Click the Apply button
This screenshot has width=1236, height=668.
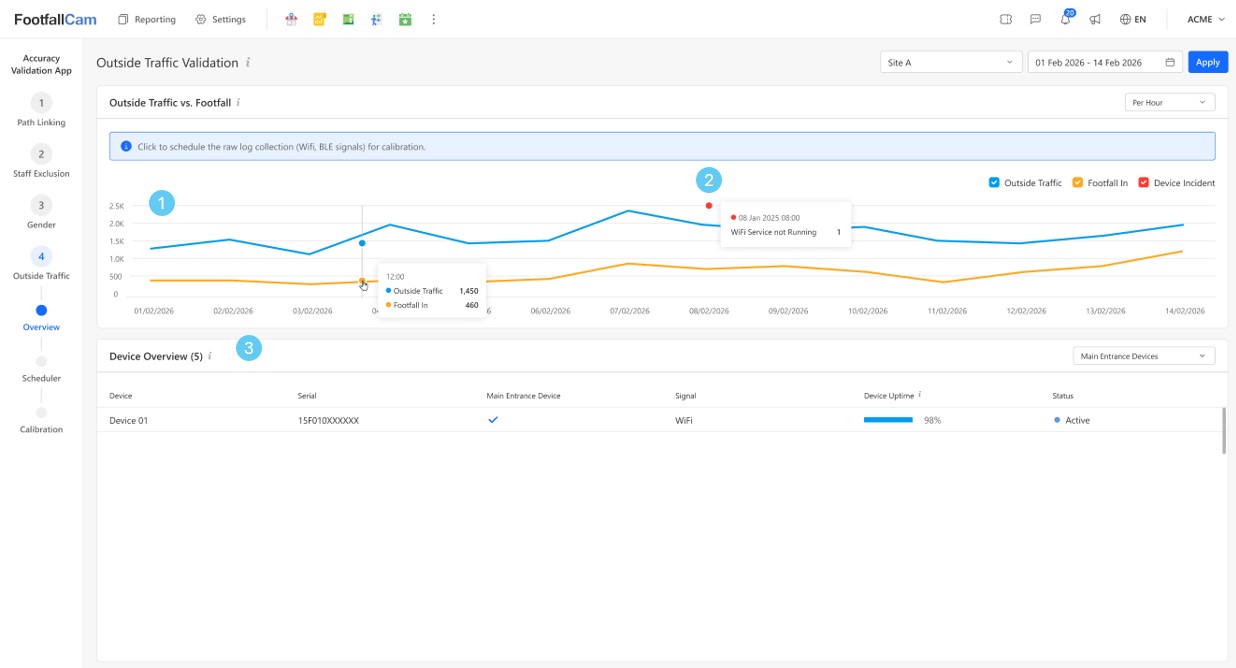(x=1207, y=62)
